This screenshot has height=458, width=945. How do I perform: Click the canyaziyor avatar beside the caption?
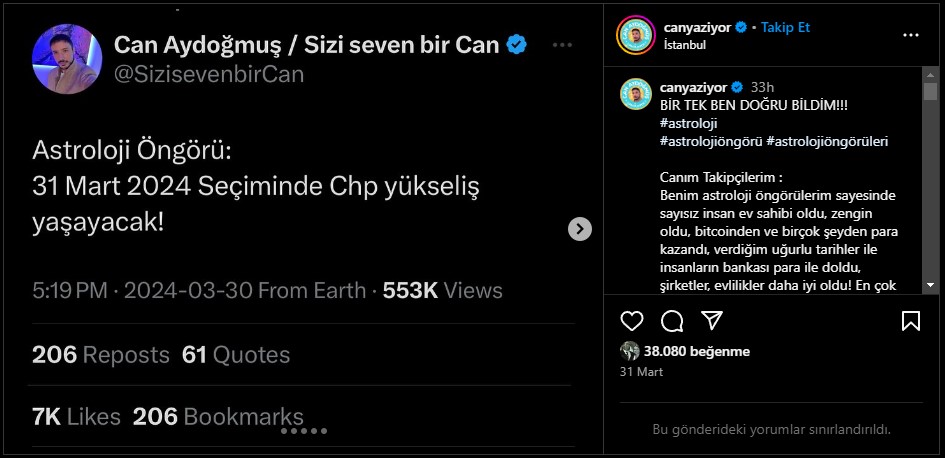click(x=636, y=93)
